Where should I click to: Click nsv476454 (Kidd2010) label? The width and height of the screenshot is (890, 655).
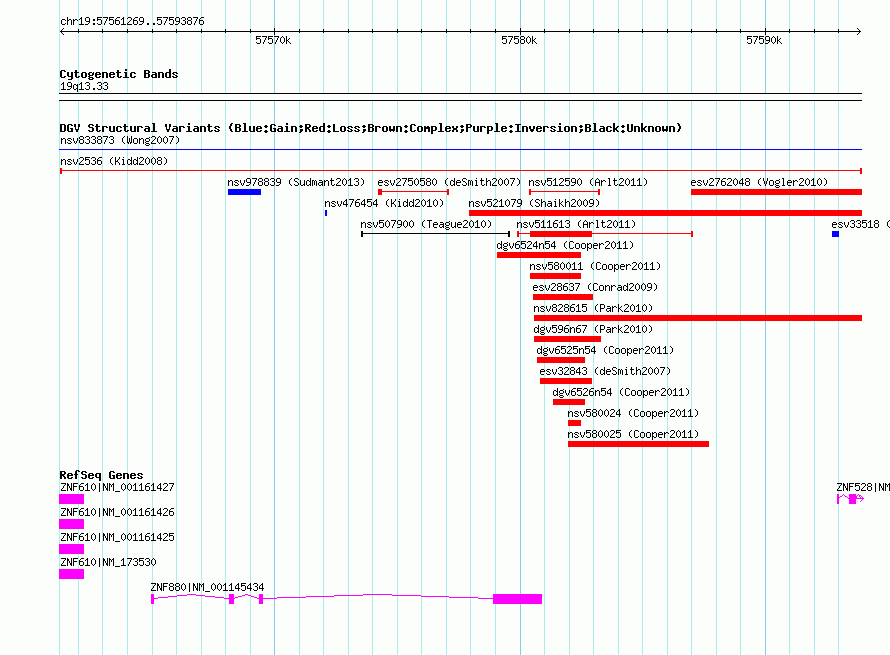tap(384, 203)
